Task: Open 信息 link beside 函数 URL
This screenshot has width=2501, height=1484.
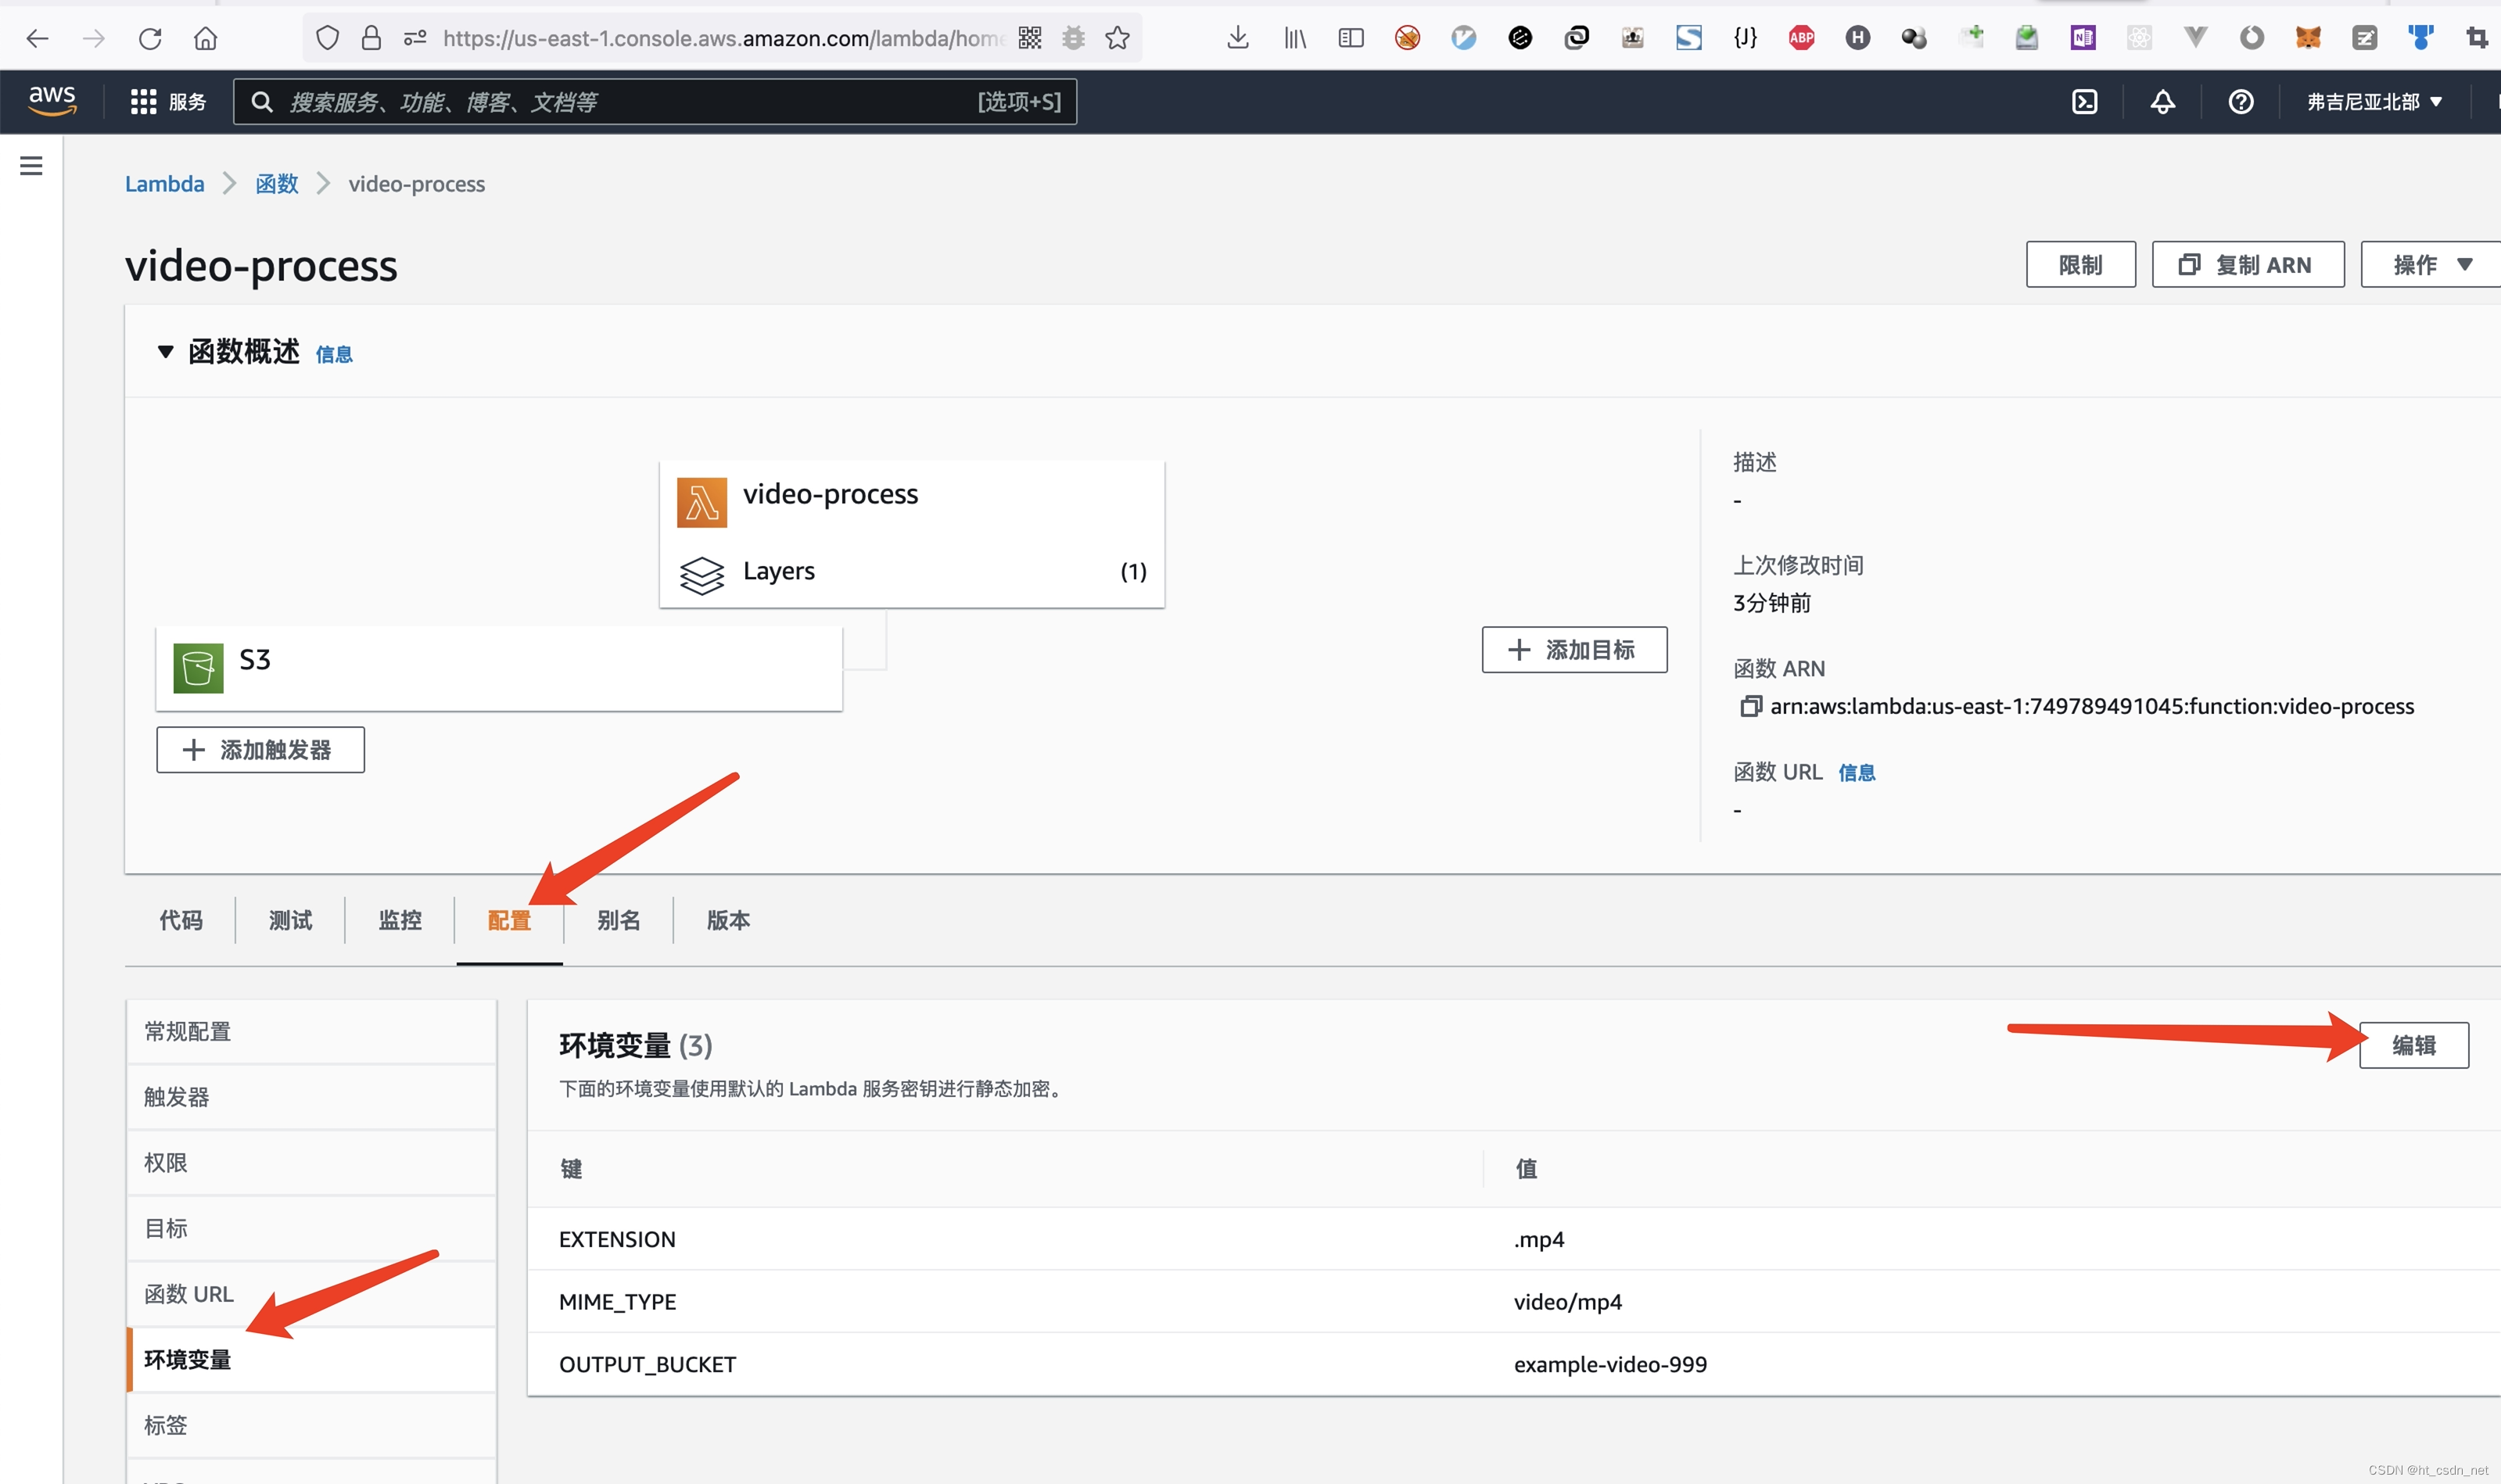Action: (1857, 773)
